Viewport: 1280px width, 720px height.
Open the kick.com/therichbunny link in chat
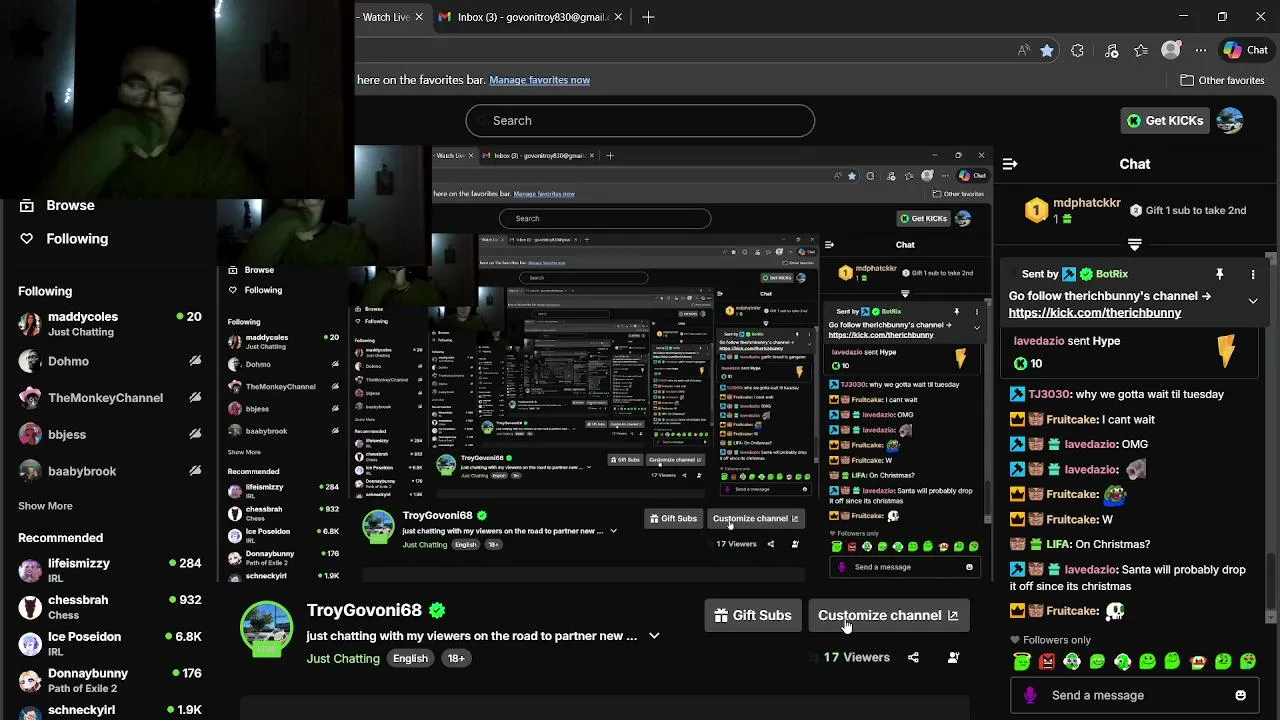pyautogui.click(x=1095, y=313)
